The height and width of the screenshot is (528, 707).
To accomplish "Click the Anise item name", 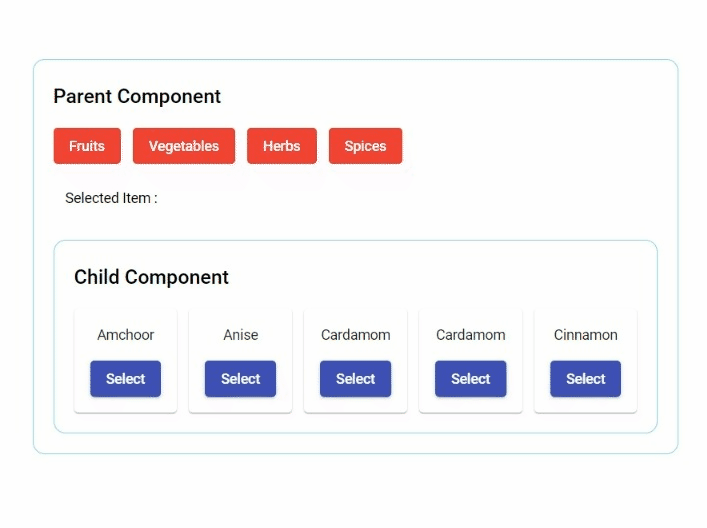I will click(240, 335).
